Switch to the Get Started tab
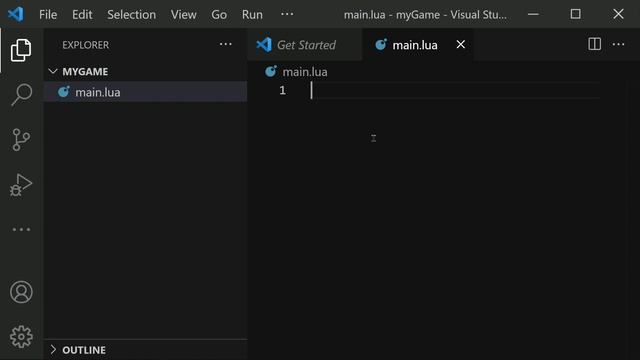 [304, 44]
